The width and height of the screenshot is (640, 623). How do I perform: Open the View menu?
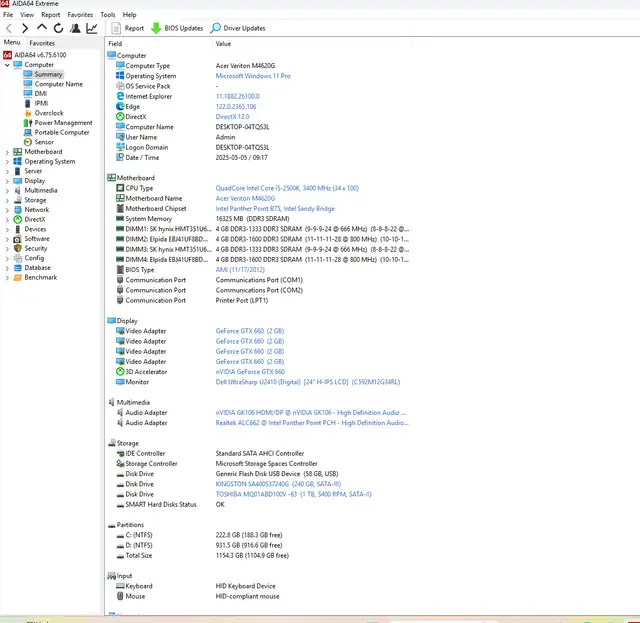tap(27, 15)
